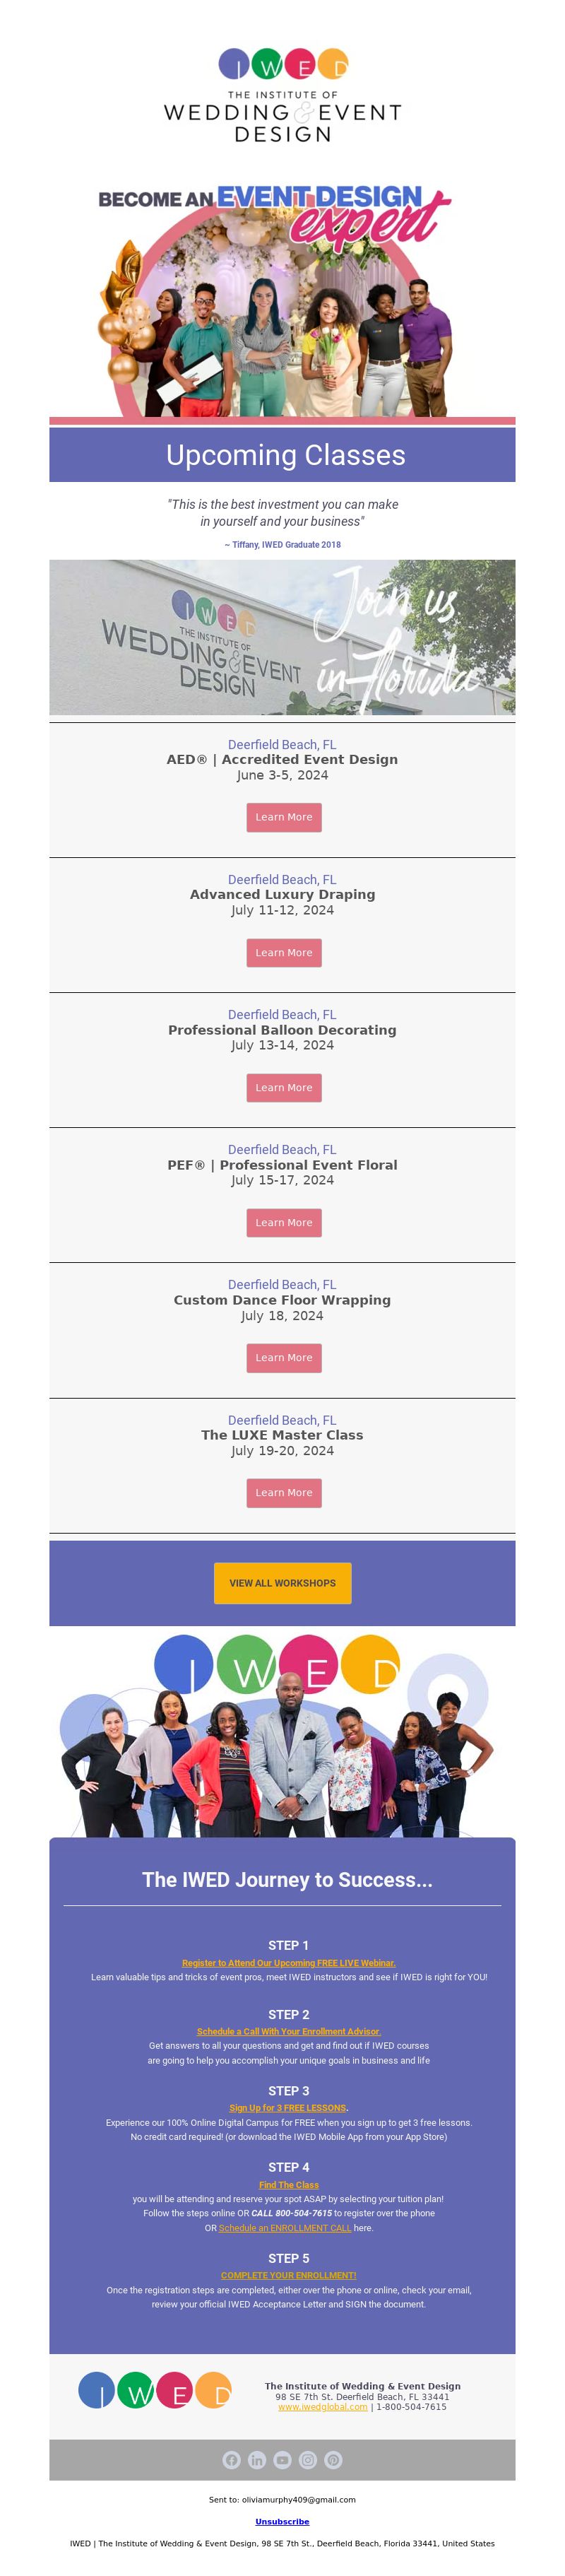The width and height of the screenshot is (565, 2576).
Task: Click the Join us in Florida banner image
Action: pyautogui.click(x=283, y=637)
